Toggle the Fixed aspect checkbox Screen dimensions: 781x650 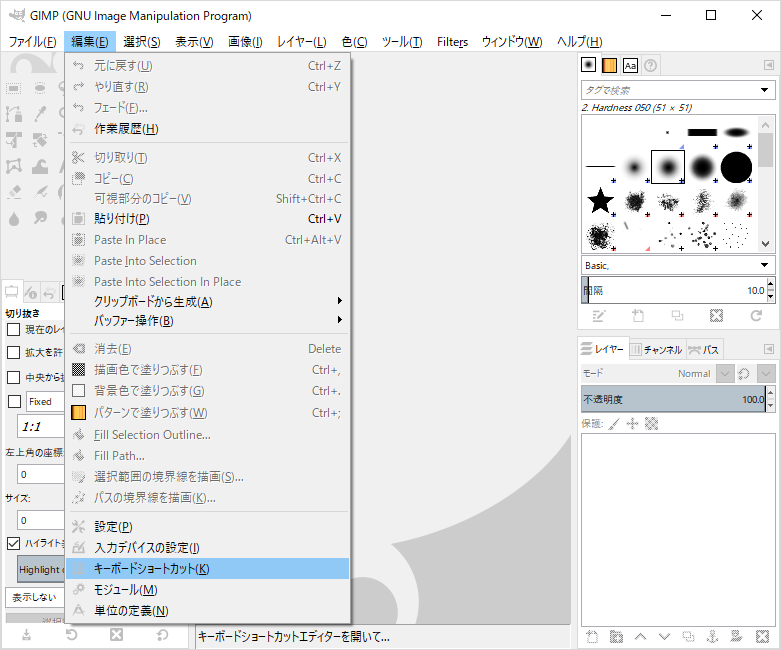[x=14, y=401]
